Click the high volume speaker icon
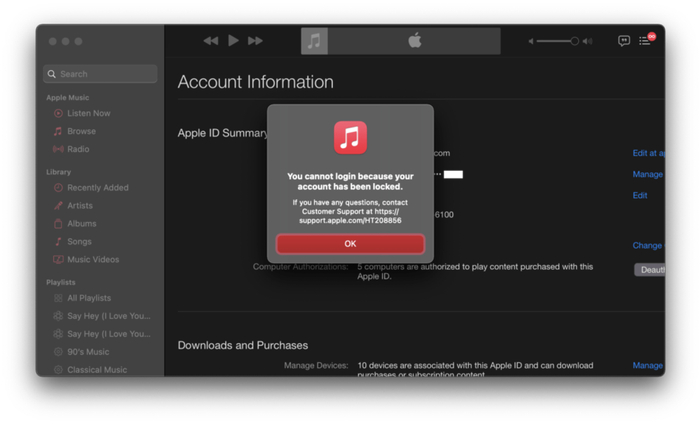The image size is (700, 424). [x=588, y=41]
